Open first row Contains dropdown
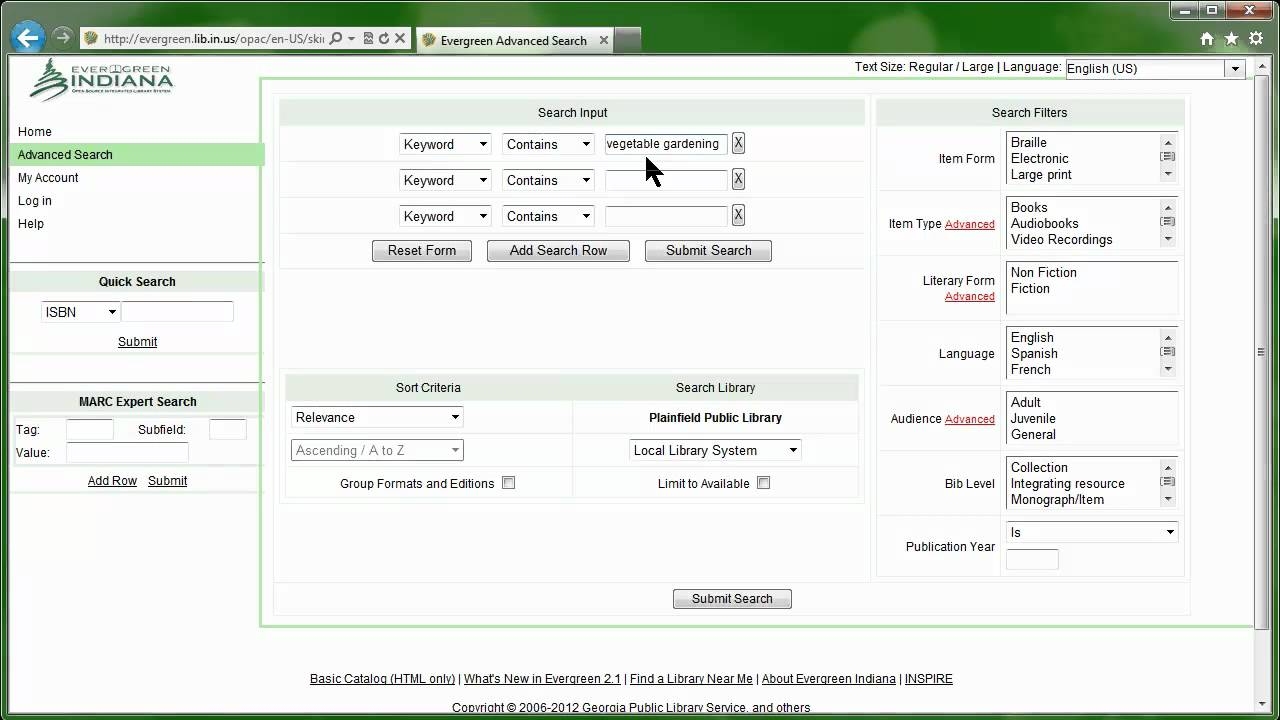 click(548, 144)
